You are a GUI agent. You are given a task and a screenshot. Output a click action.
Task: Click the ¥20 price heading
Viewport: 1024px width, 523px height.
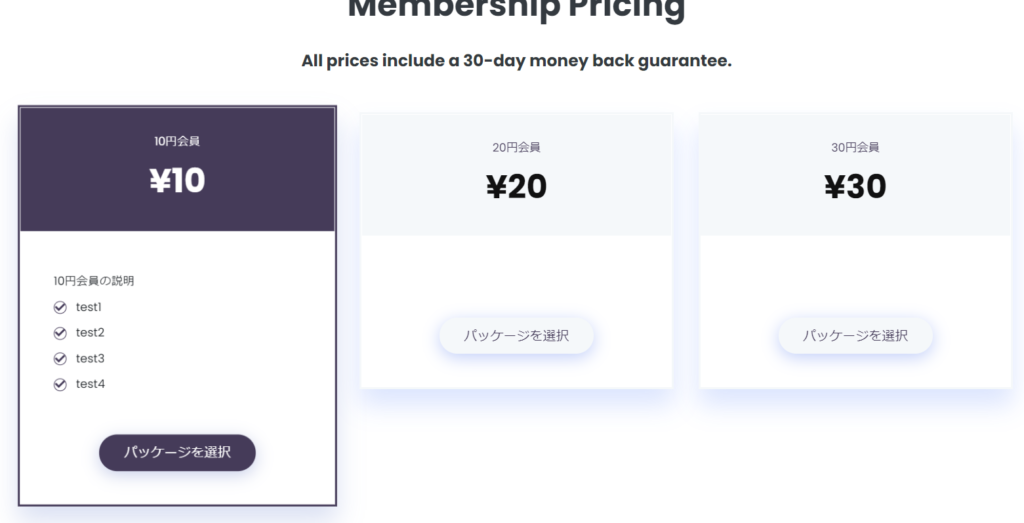516,187
